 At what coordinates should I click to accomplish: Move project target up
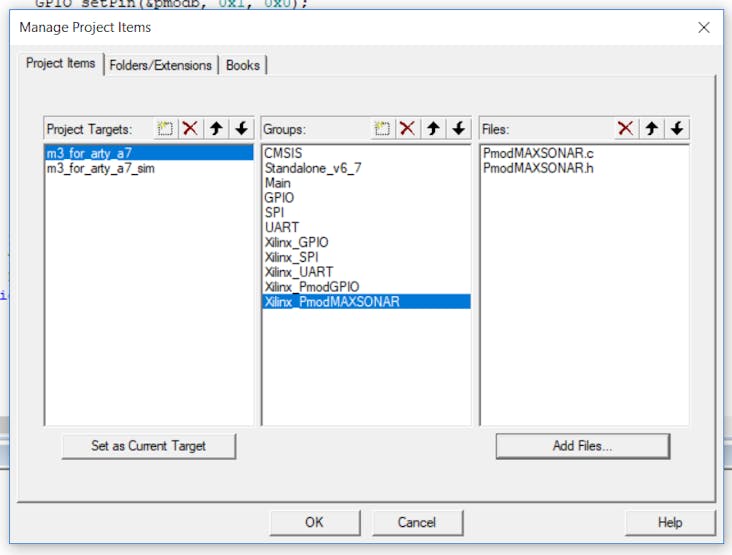216,128
